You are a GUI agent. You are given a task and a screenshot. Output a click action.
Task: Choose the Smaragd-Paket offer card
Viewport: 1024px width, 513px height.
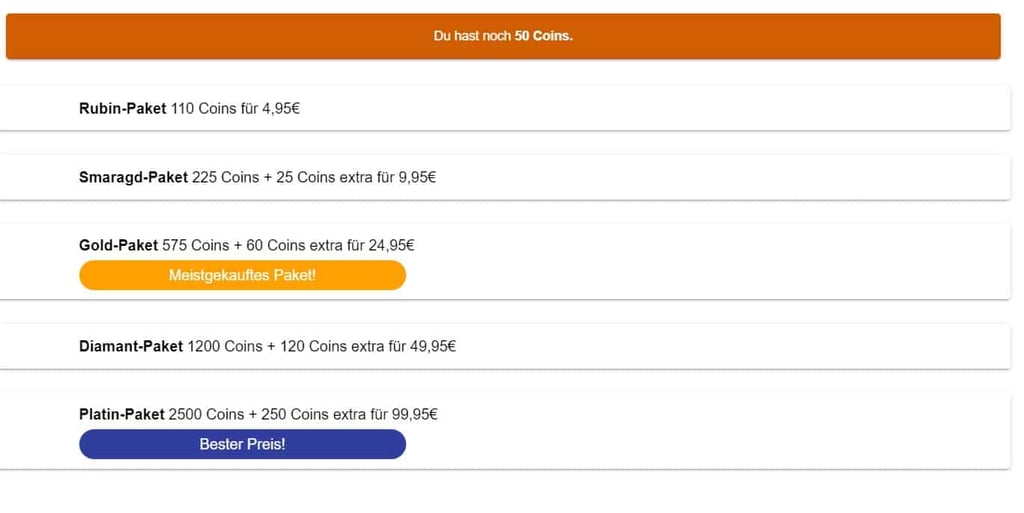point(505,177)
